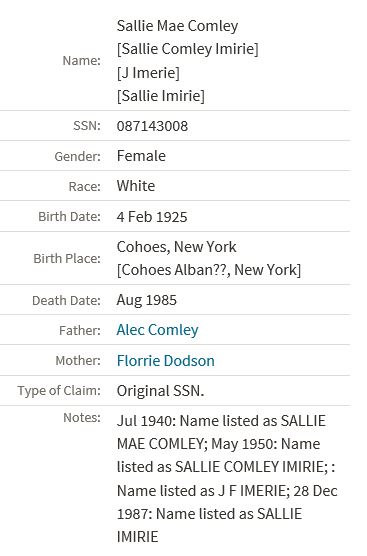The width and height of the screenshot is (367, 556).
Task: Click the Death Date value Aug 1985
Action: pyautogui.click(x=146, y=300)
